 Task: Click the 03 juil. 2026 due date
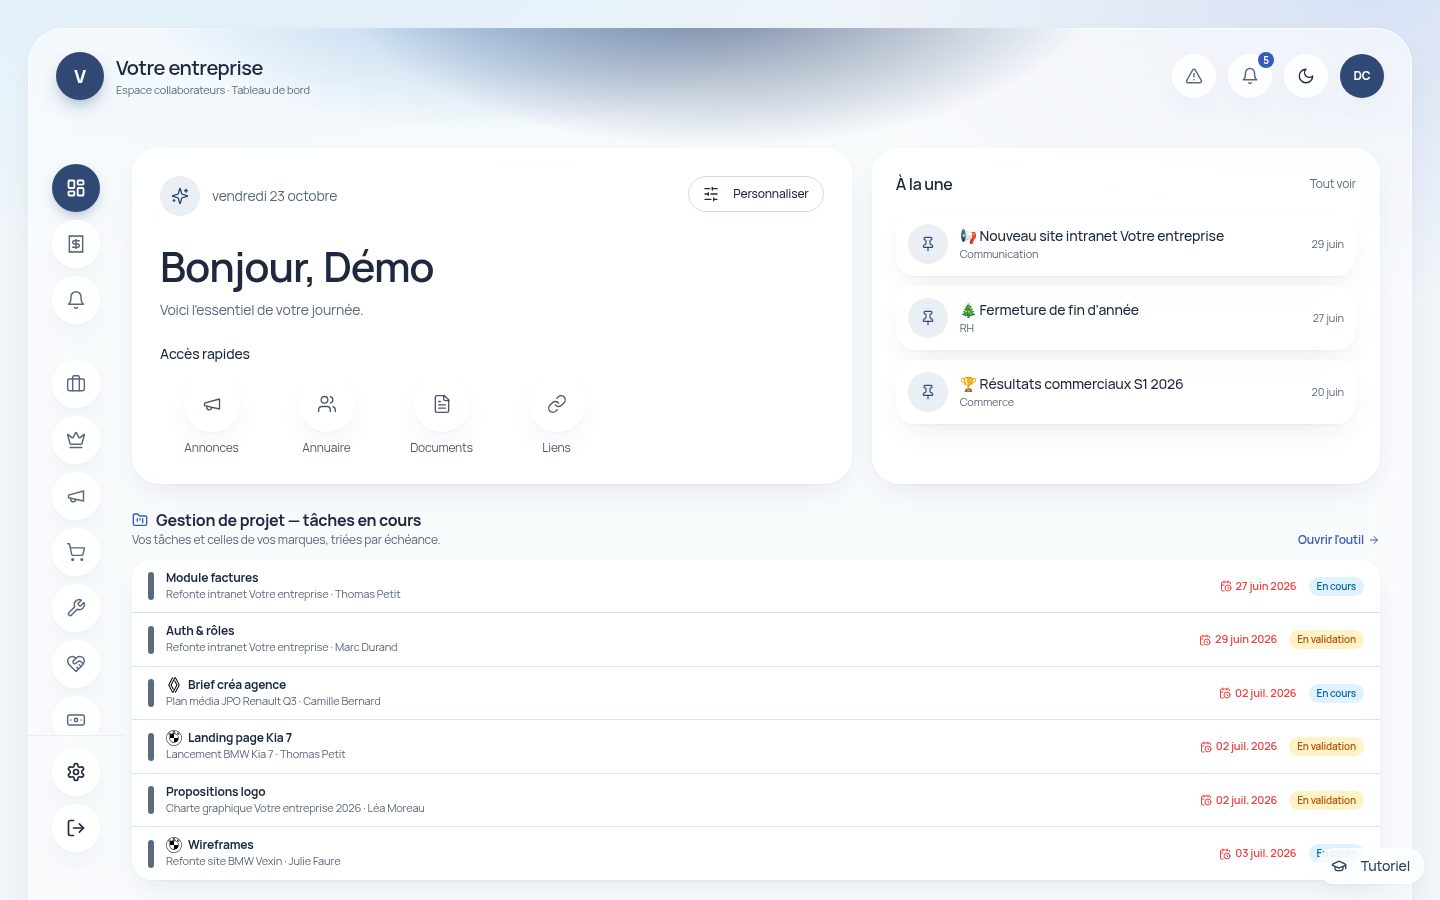1258,854
